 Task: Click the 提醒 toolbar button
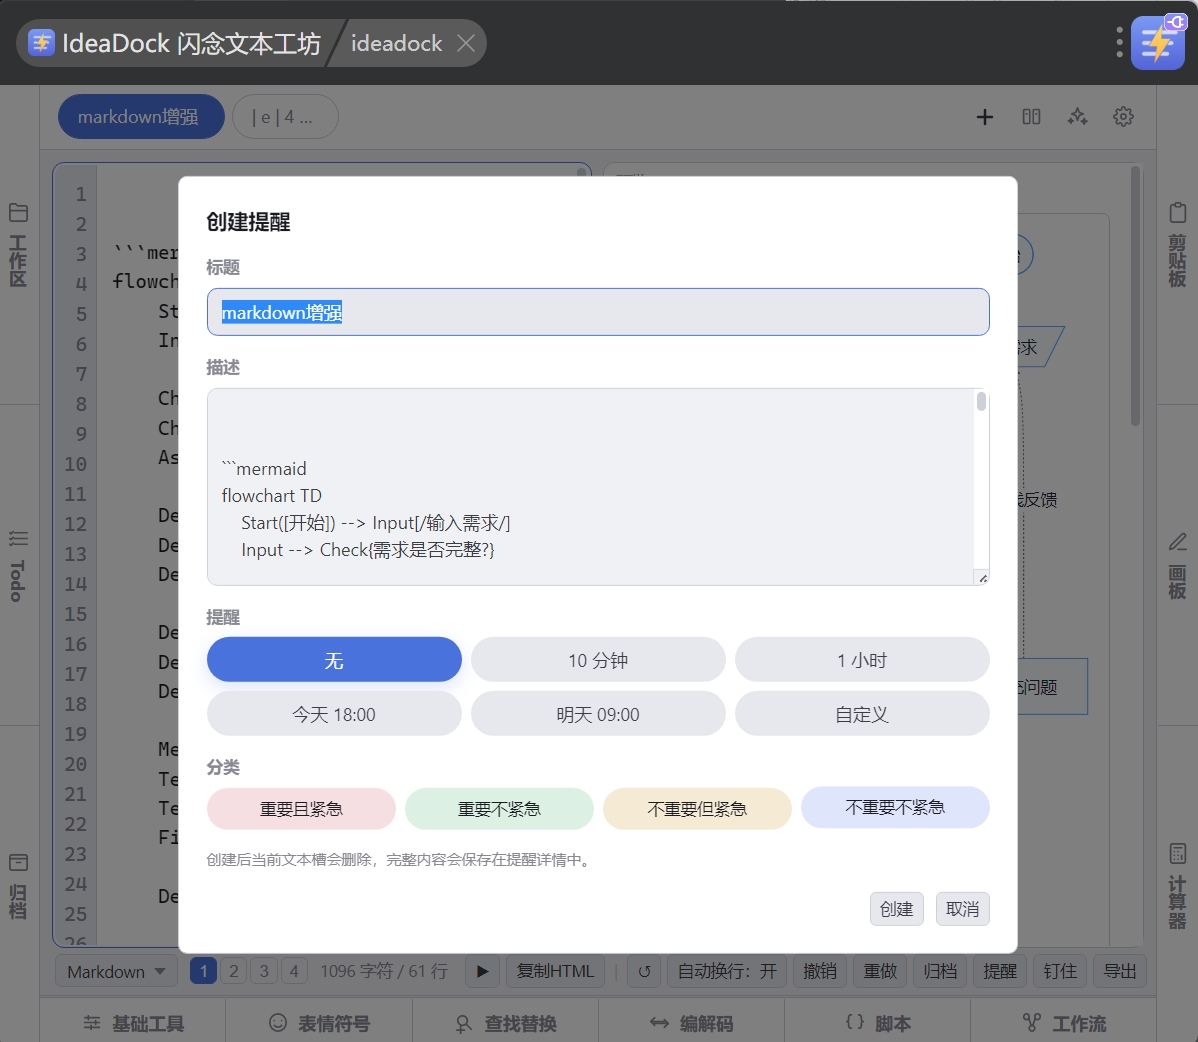point(1000,971)
